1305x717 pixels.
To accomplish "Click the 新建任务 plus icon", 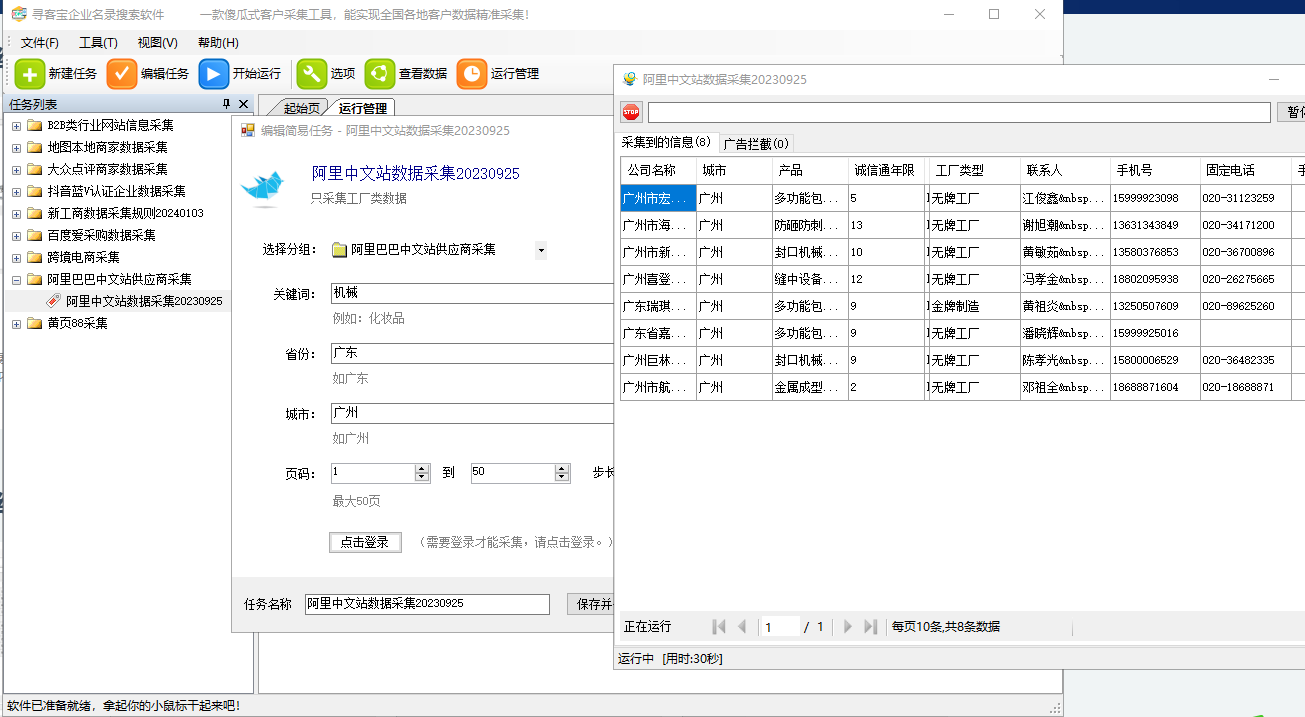I will click(30, 74).
